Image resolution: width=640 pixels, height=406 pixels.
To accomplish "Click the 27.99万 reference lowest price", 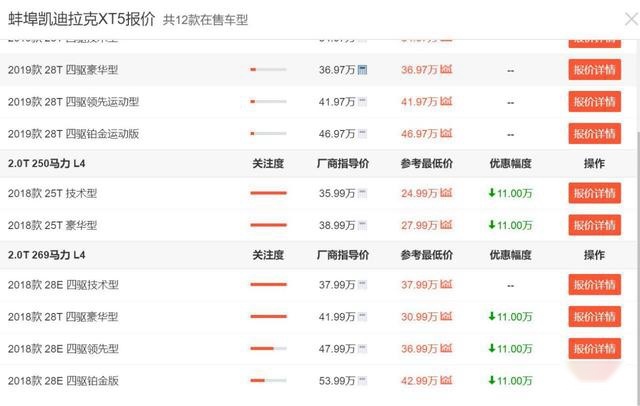I will click(419, 225).
